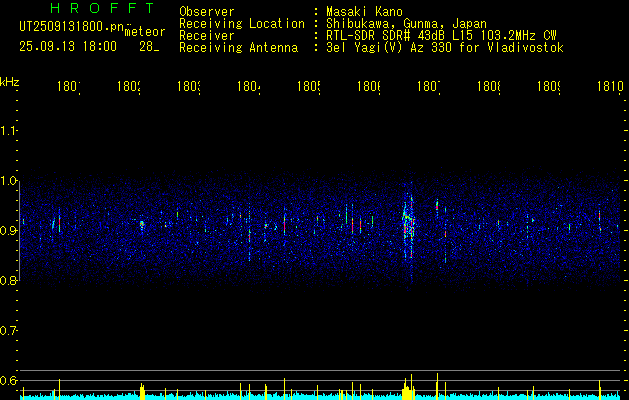Click the 1.0 frequency axis label
This screenshot has height=400, width=629.
[x=8, y=181]
